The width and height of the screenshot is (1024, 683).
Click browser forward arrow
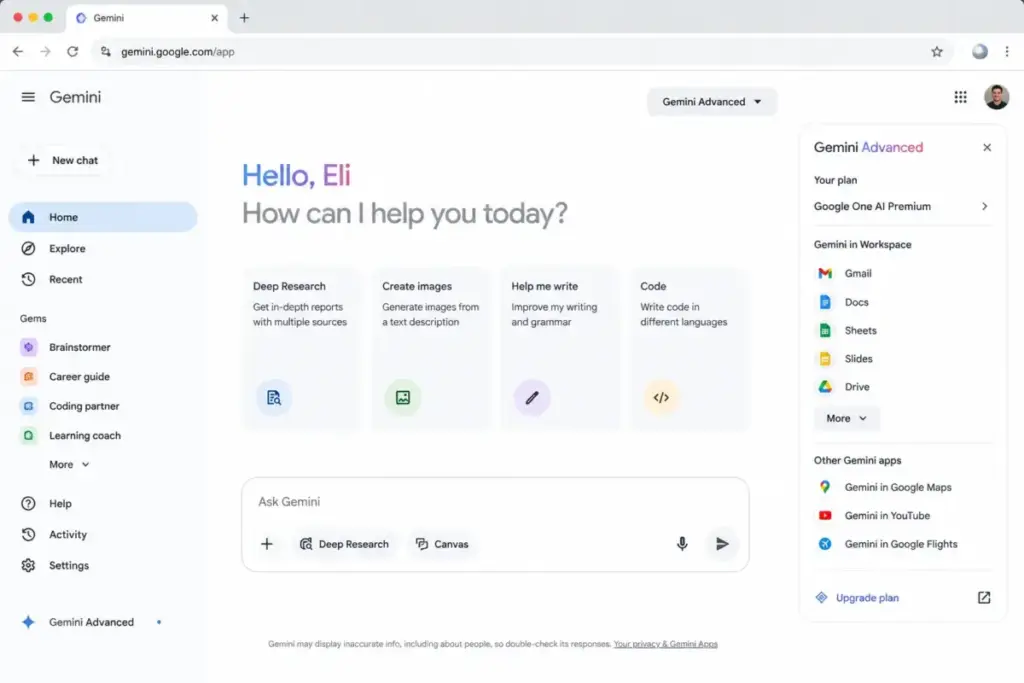click(45, 52)
